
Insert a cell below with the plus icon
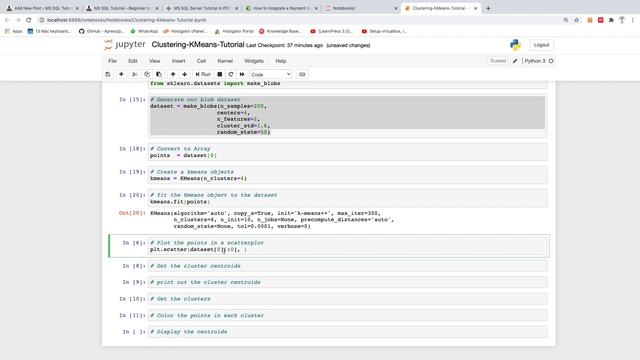point(121,74)
